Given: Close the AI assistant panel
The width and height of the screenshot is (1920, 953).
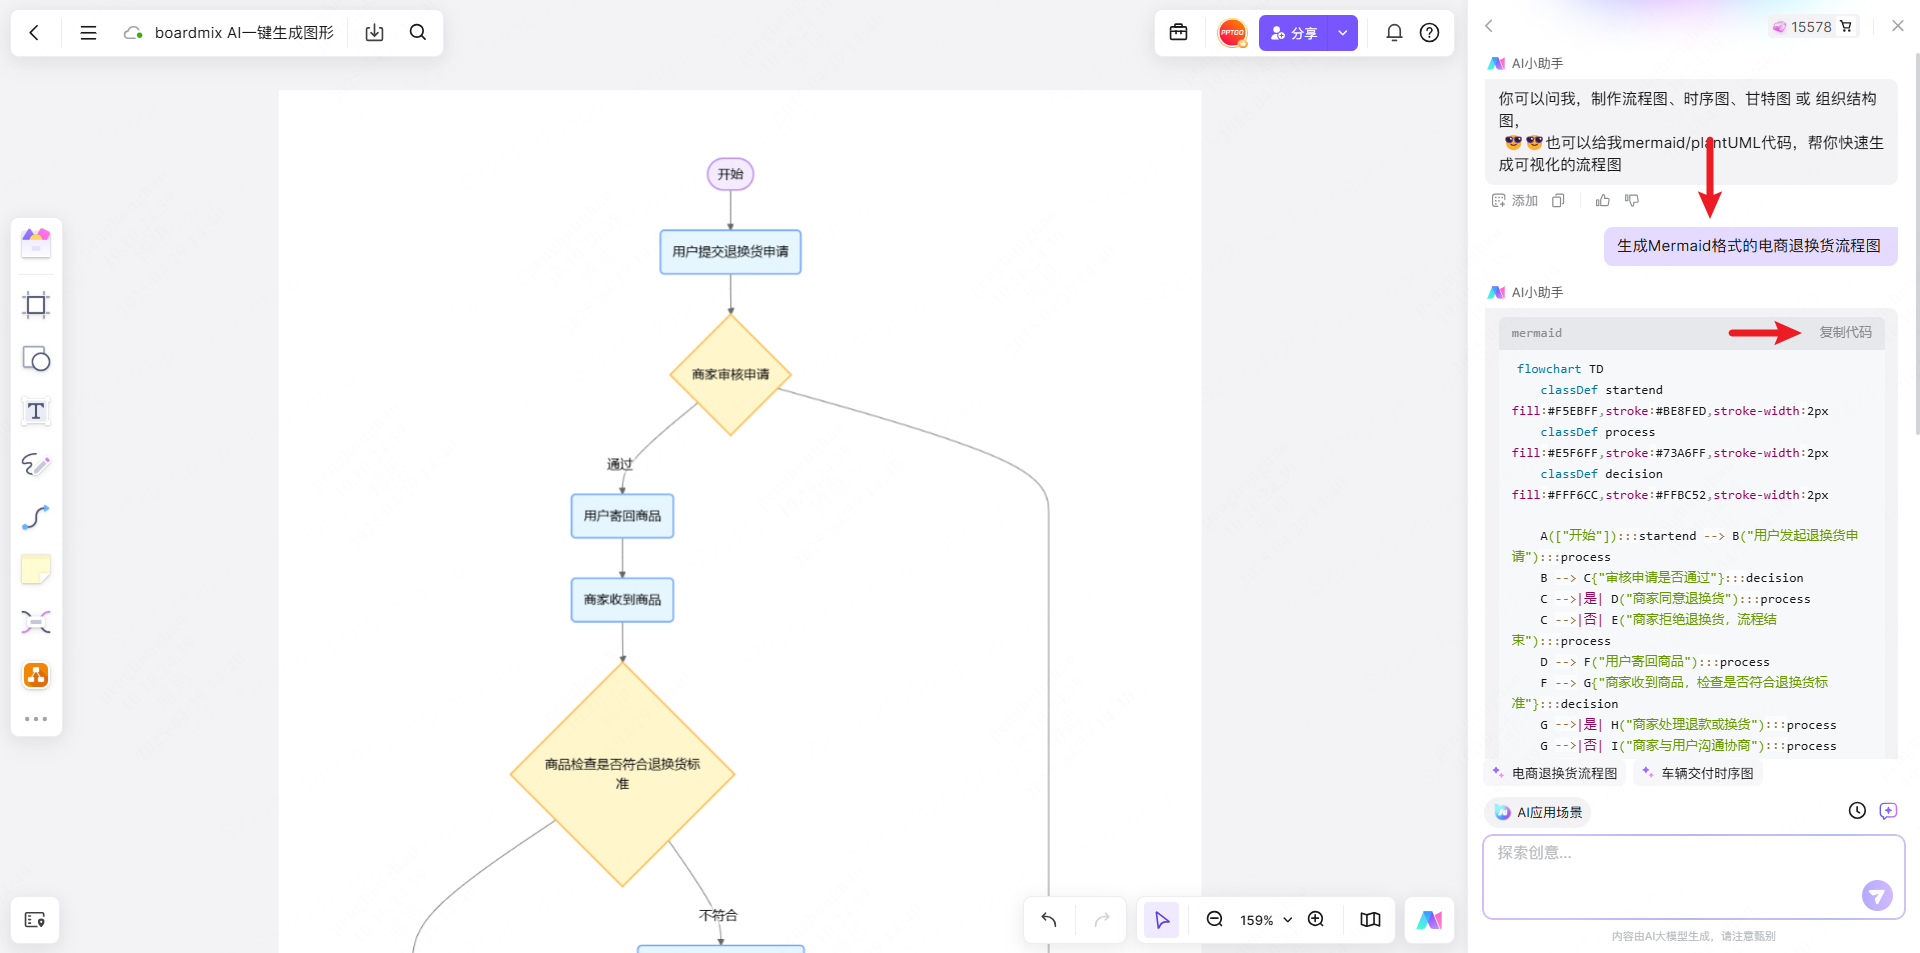Looking at the screenshot, I should (1897, 26).
